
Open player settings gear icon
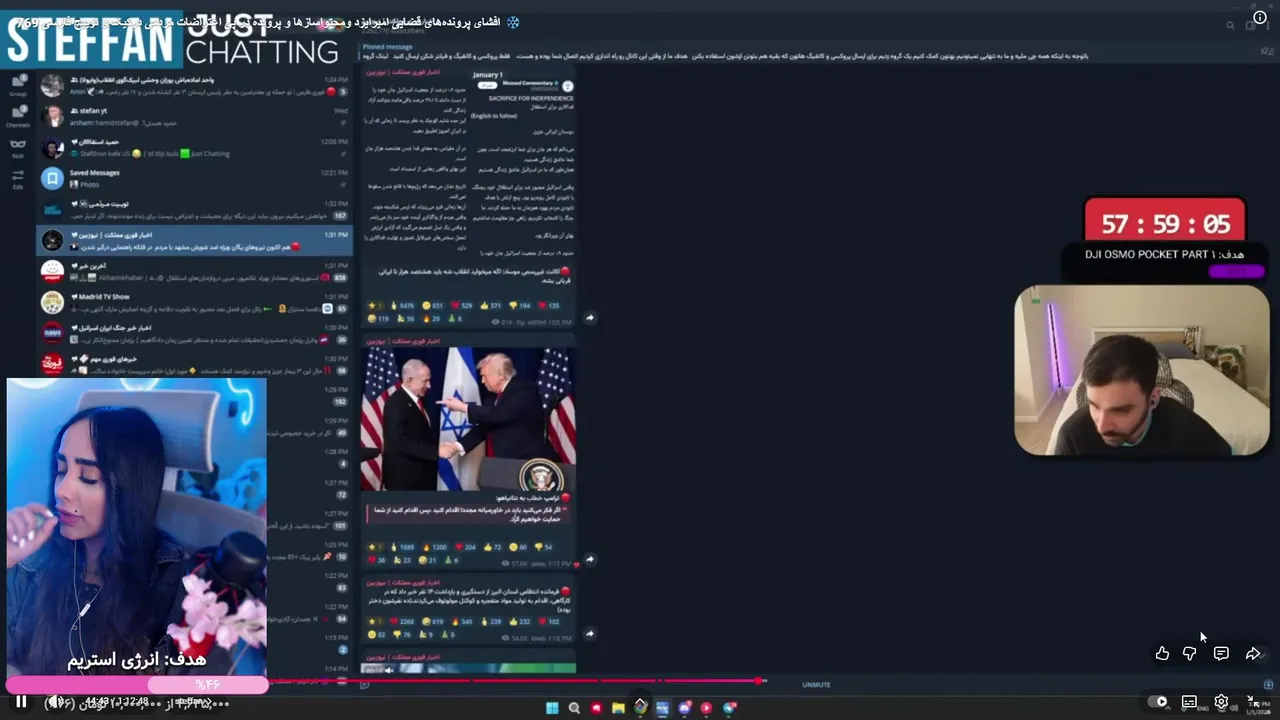coord(1221,702)
